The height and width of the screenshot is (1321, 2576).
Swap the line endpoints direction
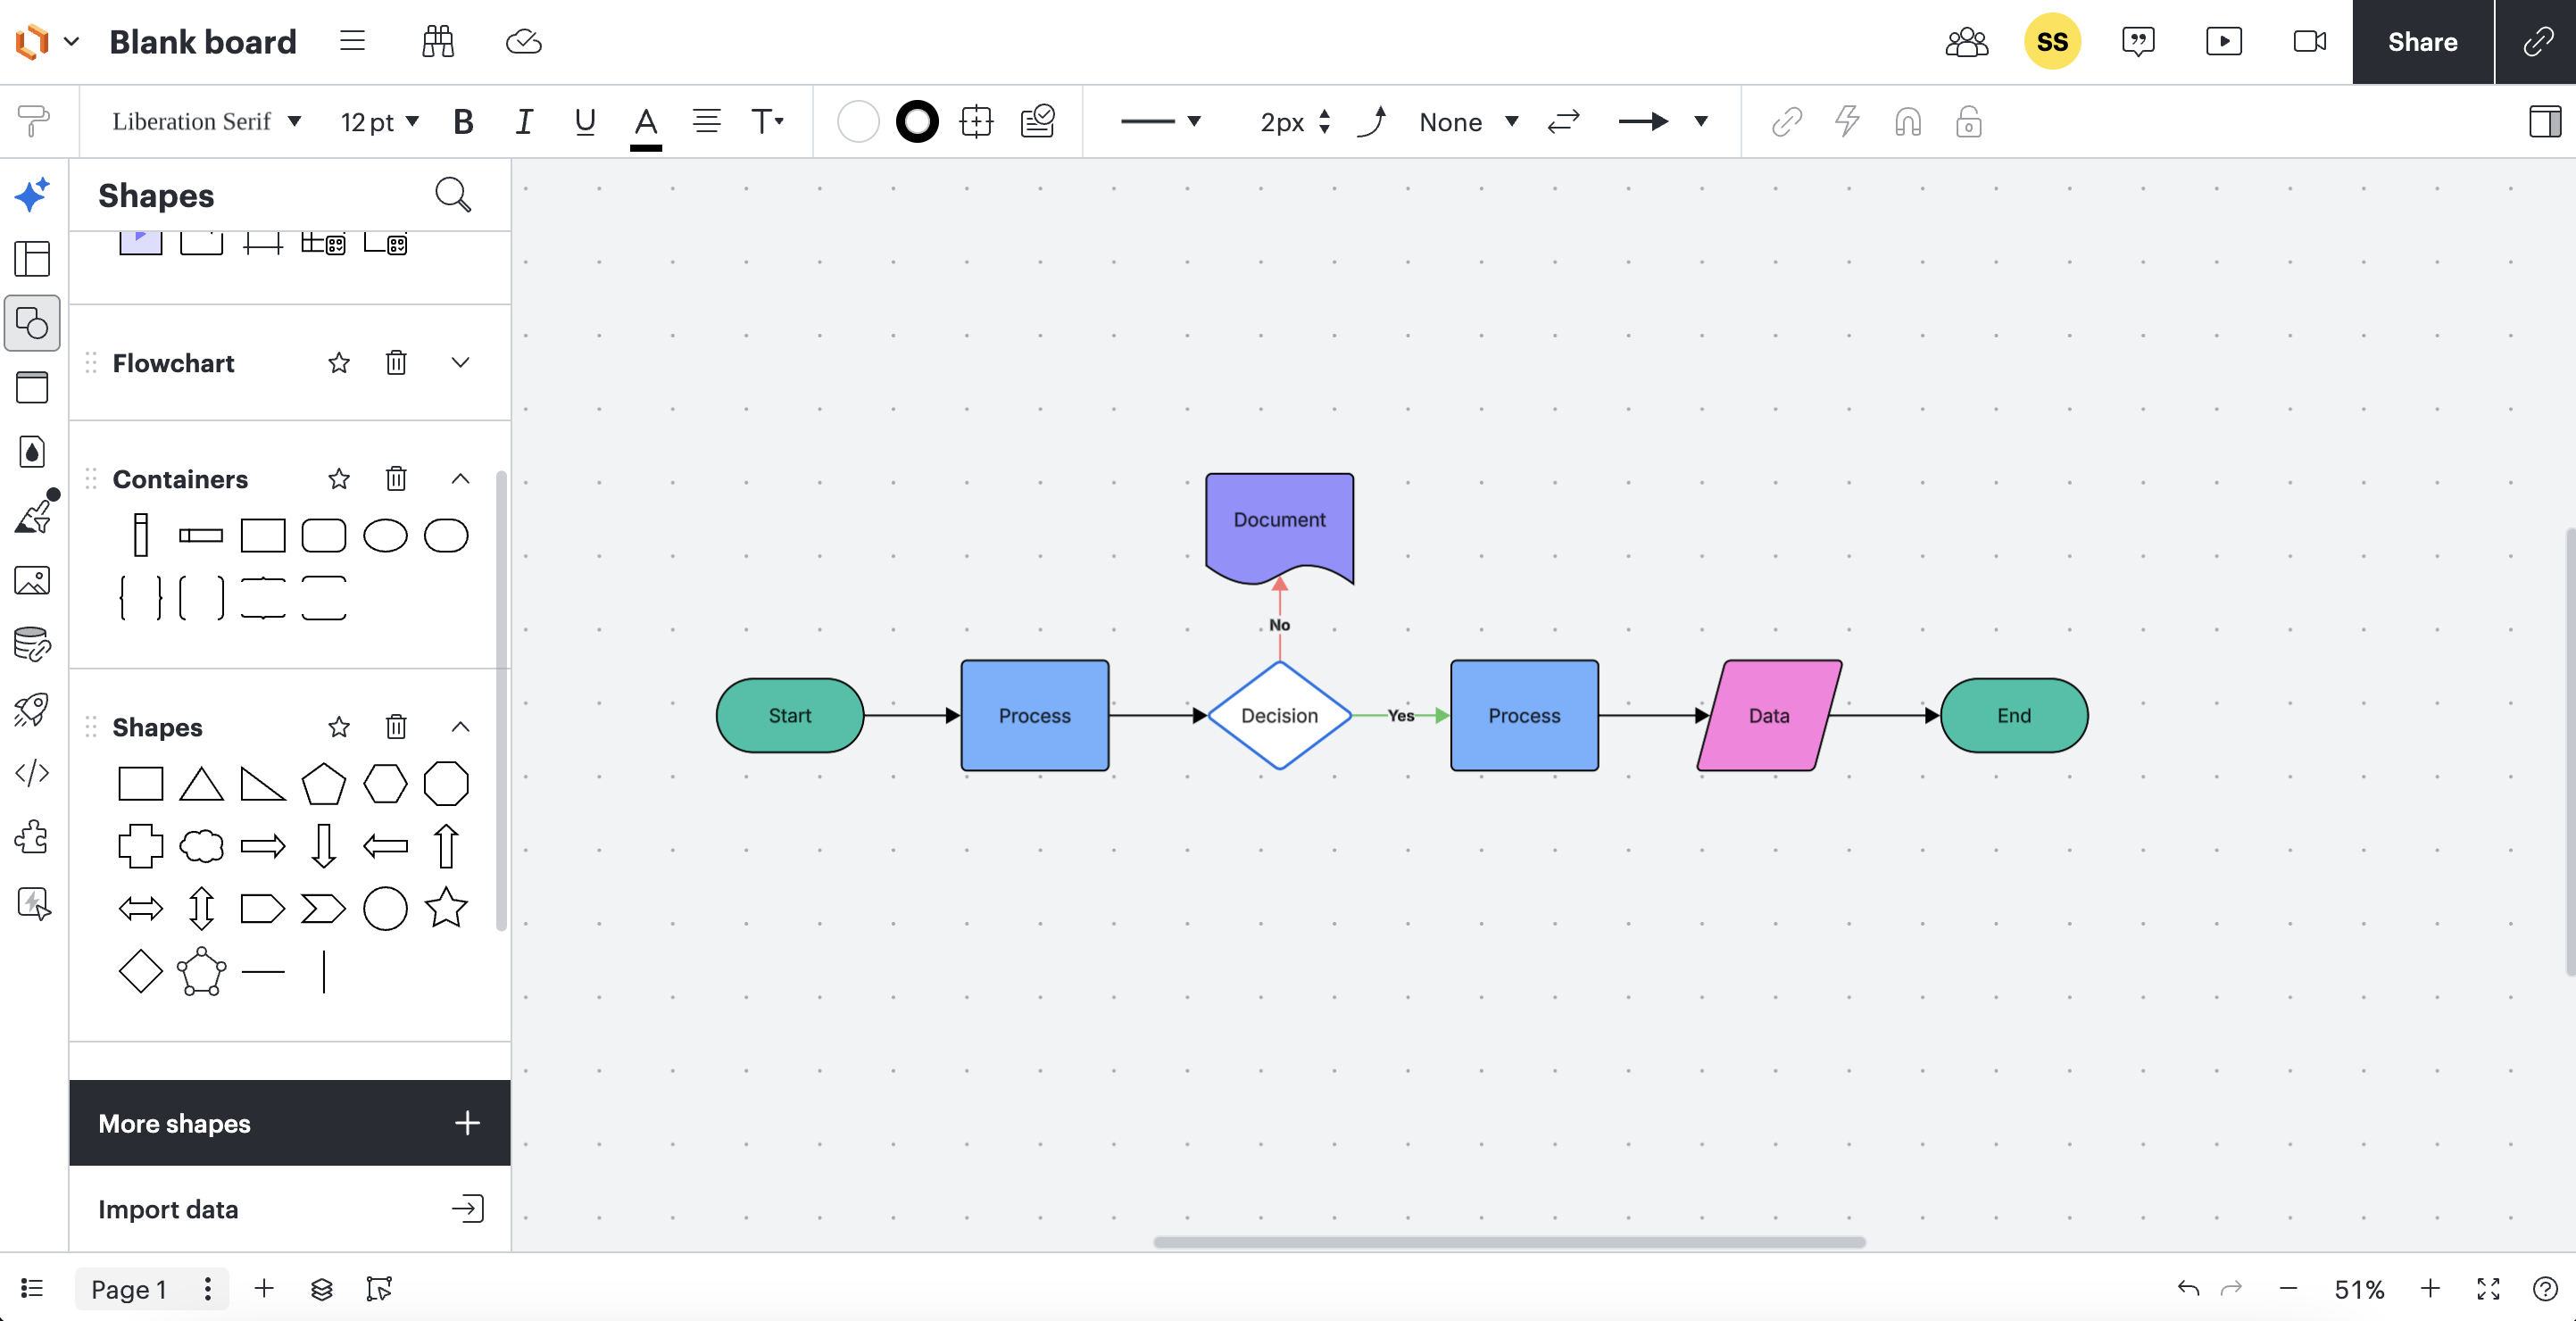pyautogui.click(x=1563, y=121)
